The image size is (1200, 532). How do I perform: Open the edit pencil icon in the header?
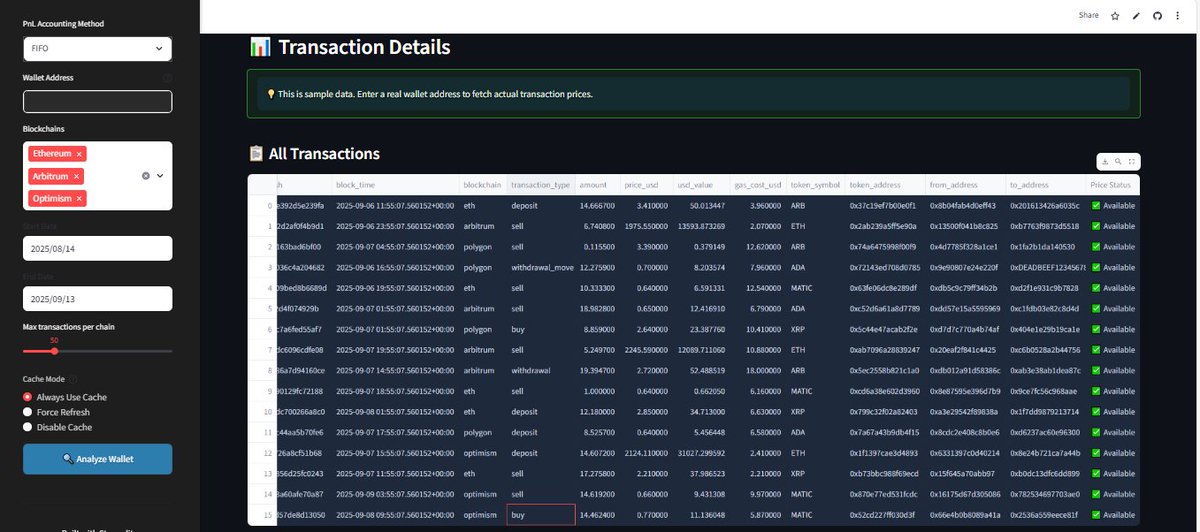(x=1137, y=15)
